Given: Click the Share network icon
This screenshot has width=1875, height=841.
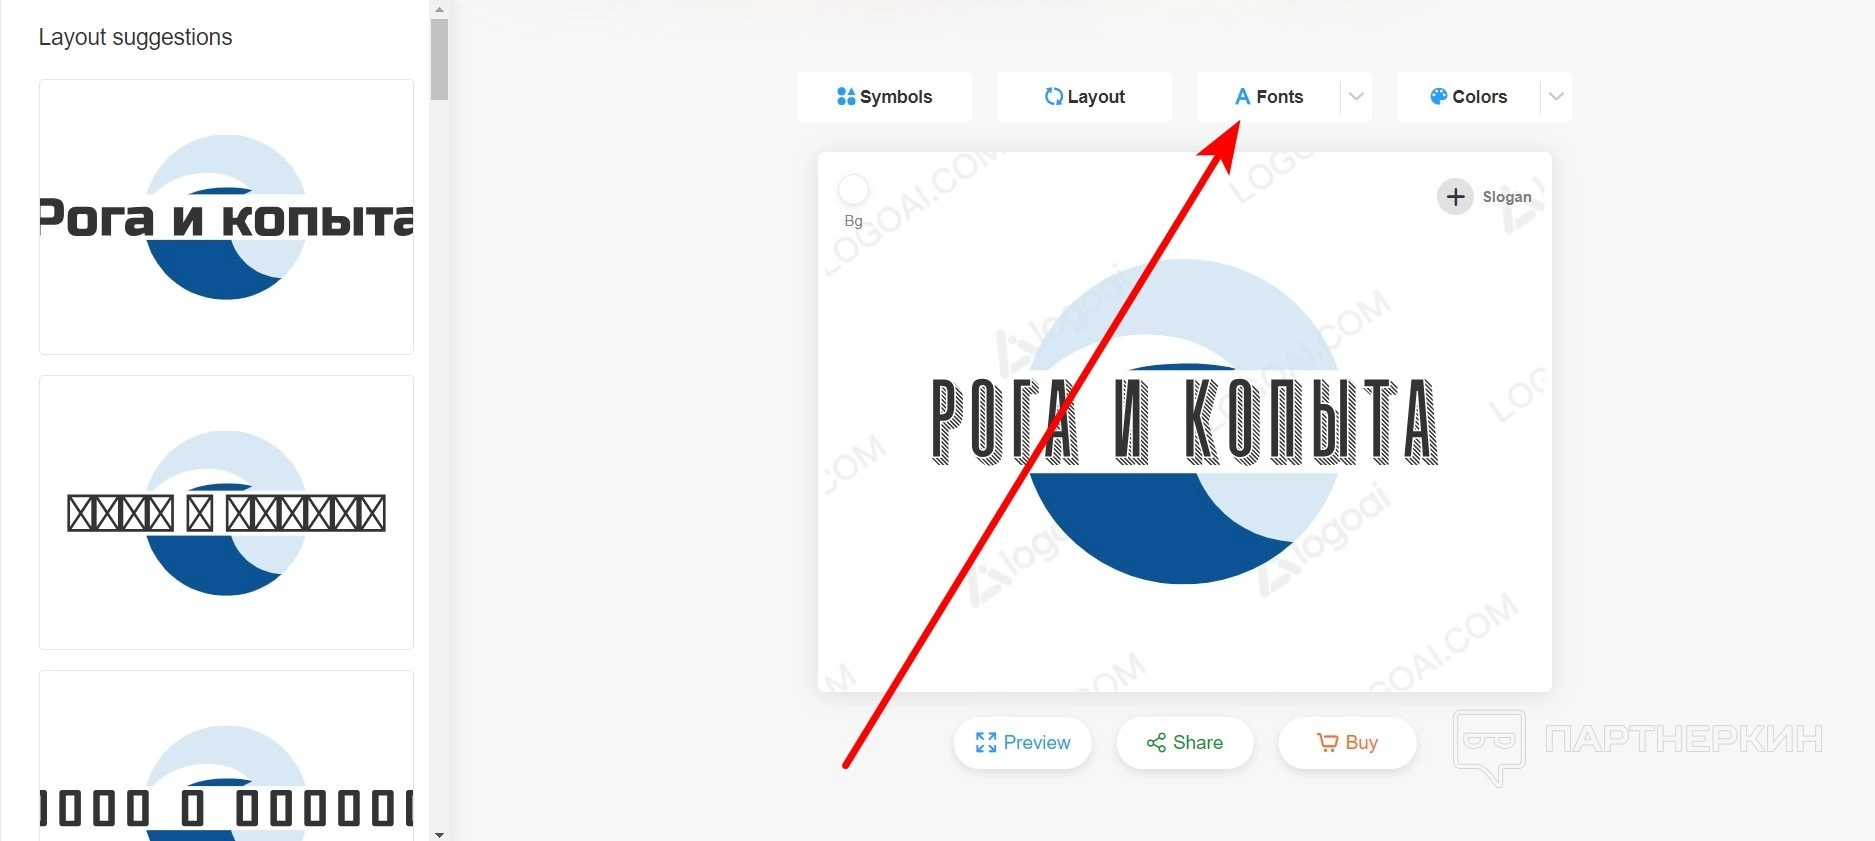Looking at the screenshot, I should [1157, 742].
